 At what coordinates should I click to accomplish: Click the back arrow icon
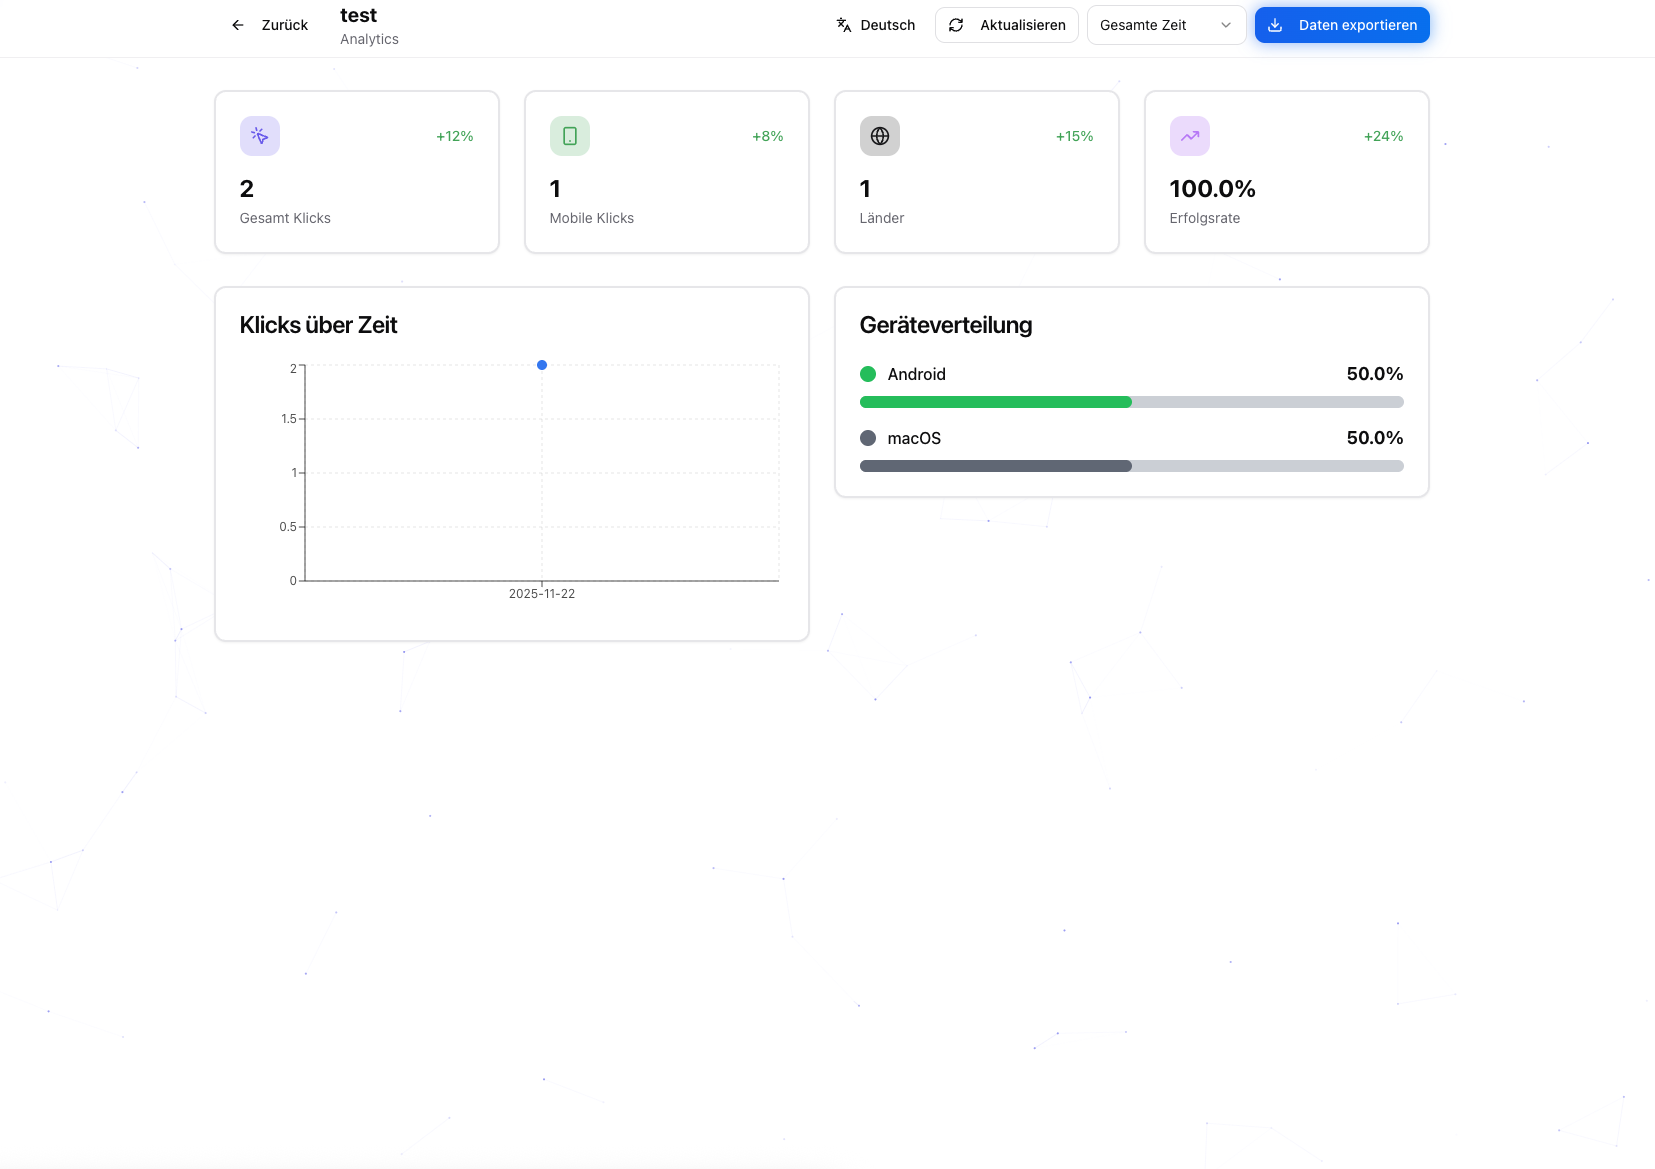pyautogui.click(x=238, y=25)
